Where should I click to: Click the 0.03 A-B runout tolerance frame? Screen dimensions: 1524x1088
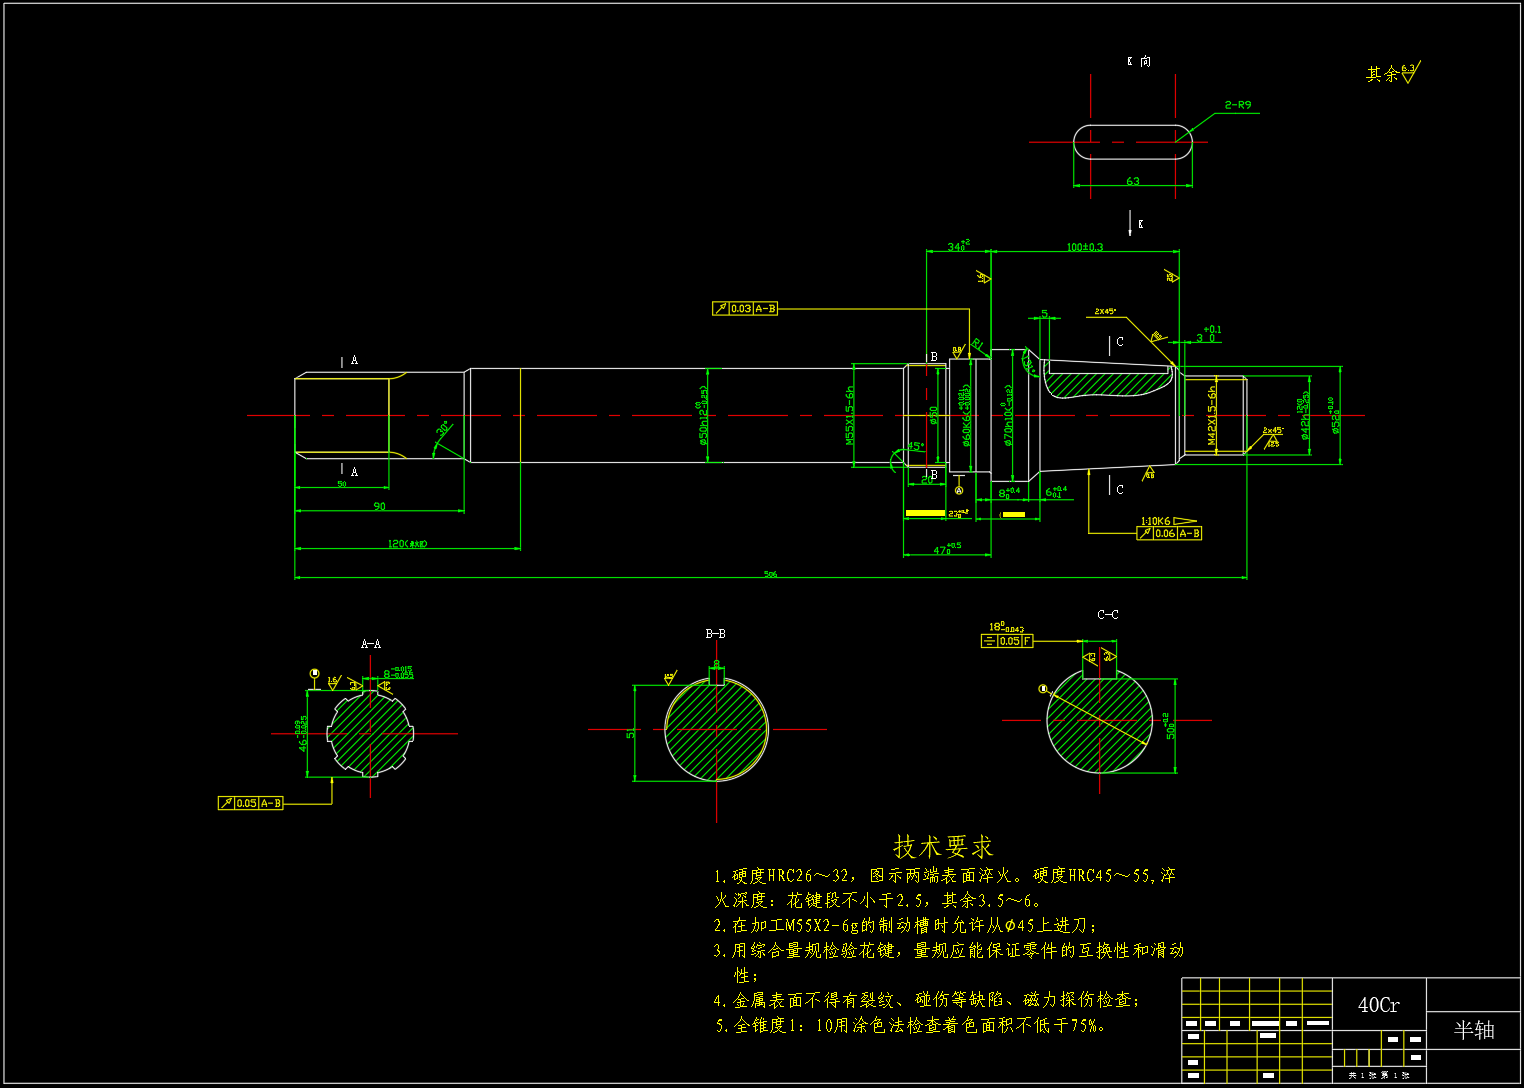[x=745, y=309]
